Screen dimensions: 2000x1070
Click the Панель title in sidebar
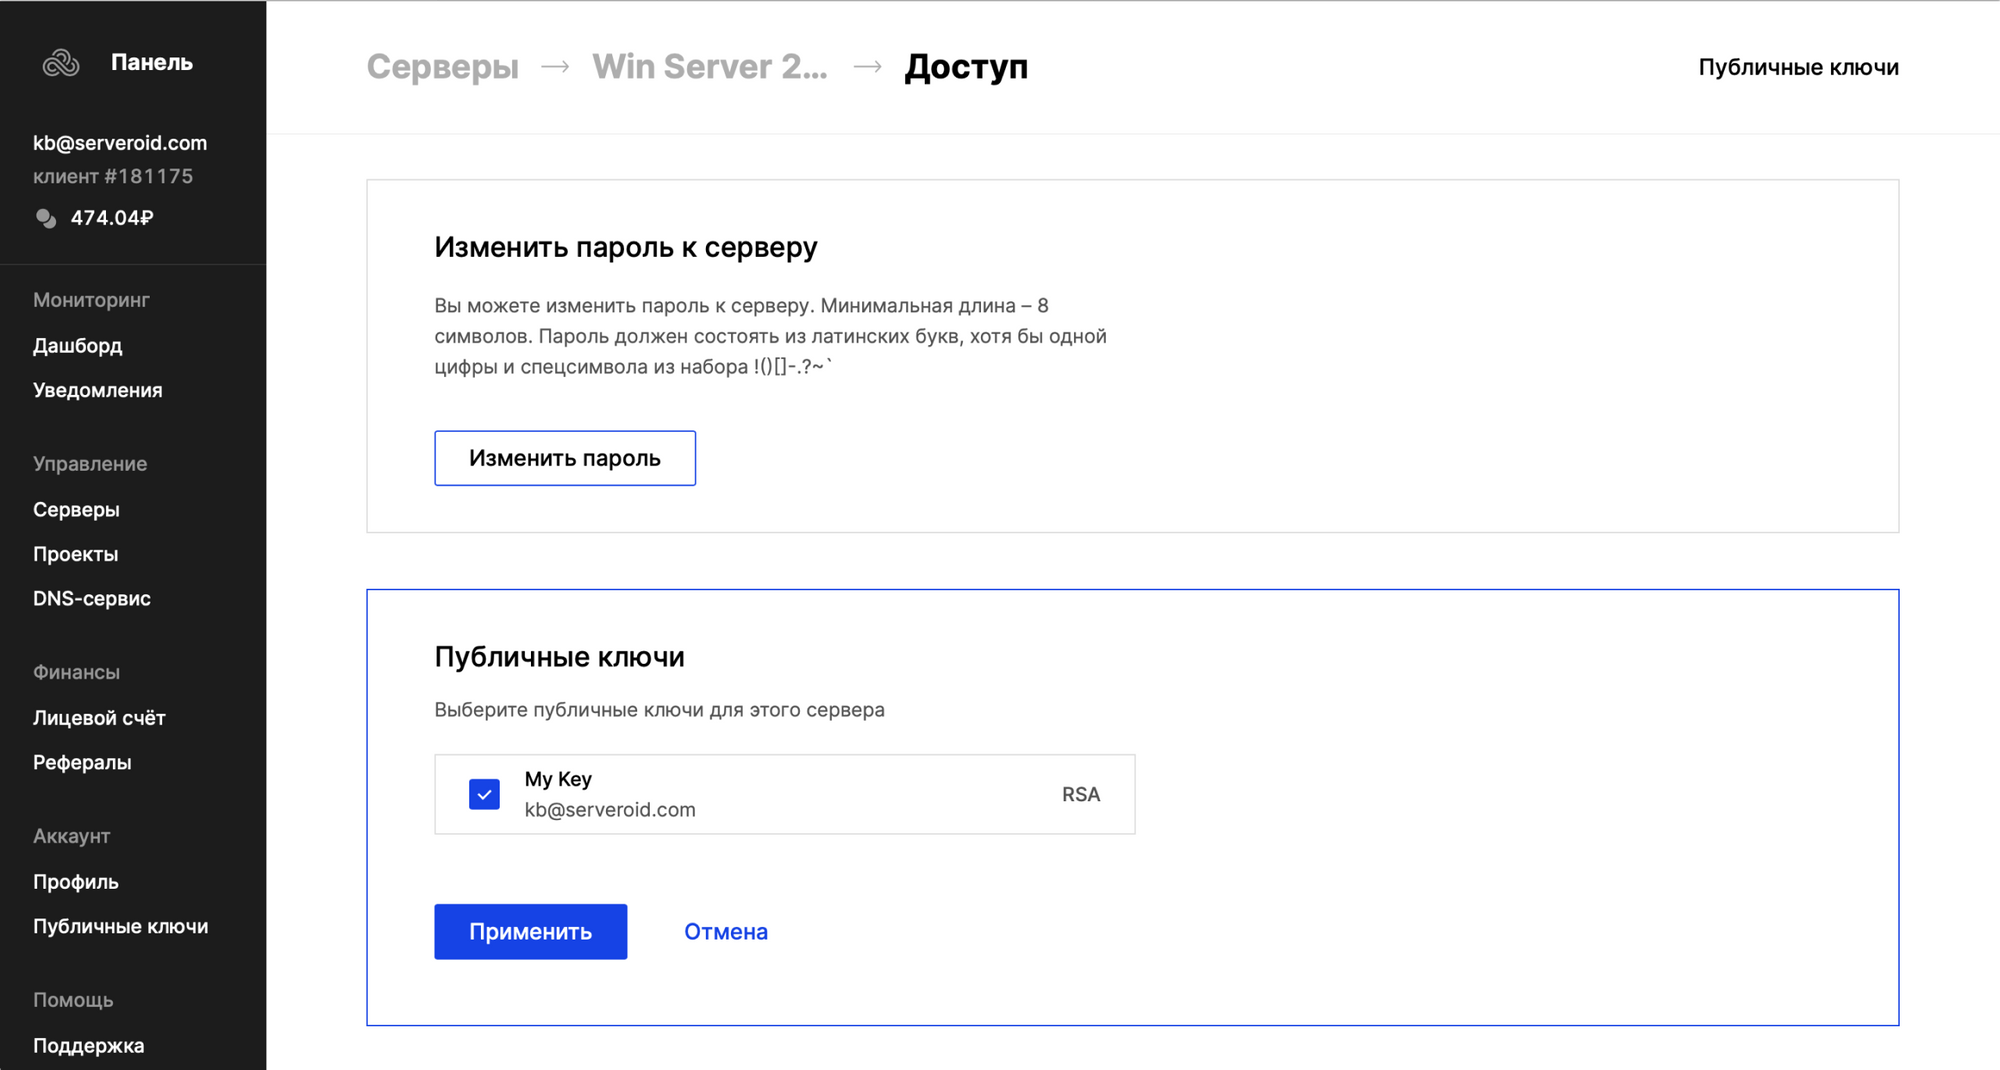click(x=152, y=62)
